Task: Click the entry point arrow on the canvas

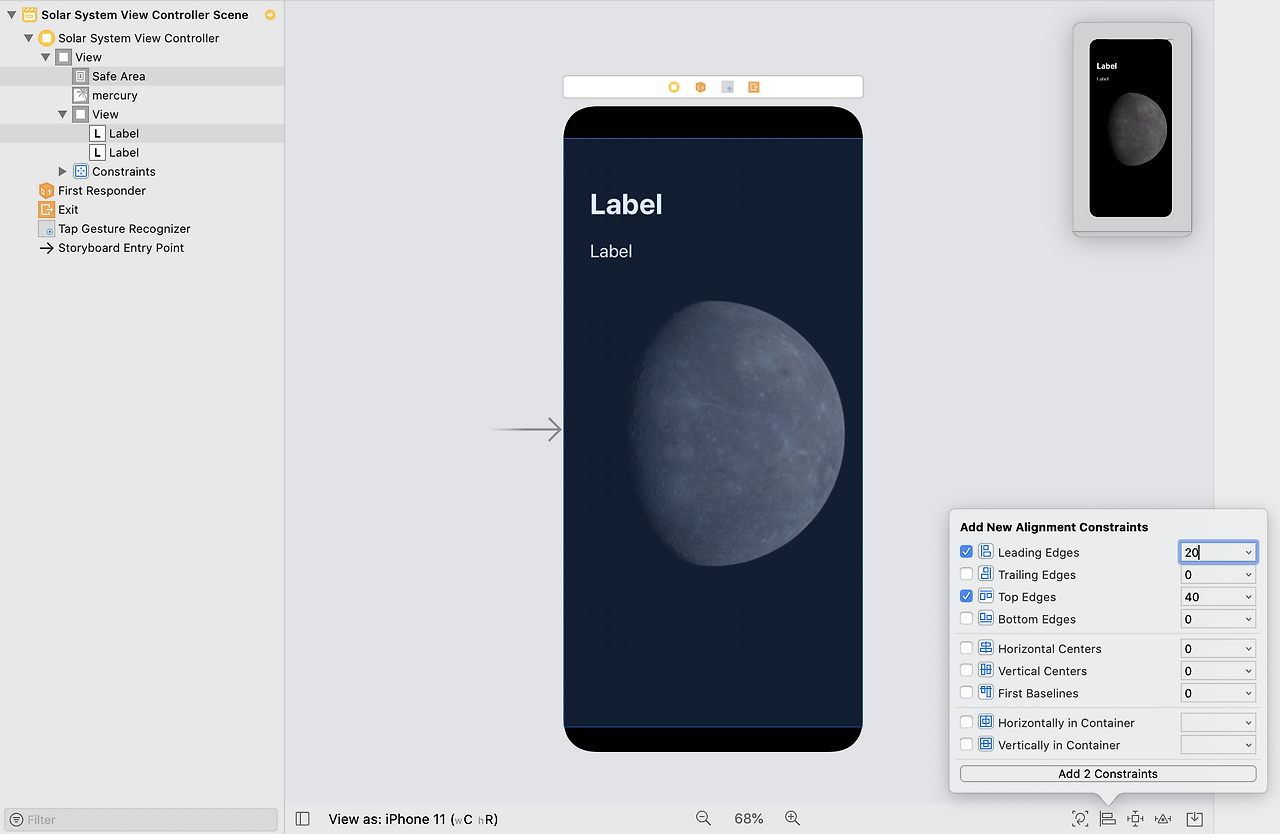Action: tap(527, 430)
